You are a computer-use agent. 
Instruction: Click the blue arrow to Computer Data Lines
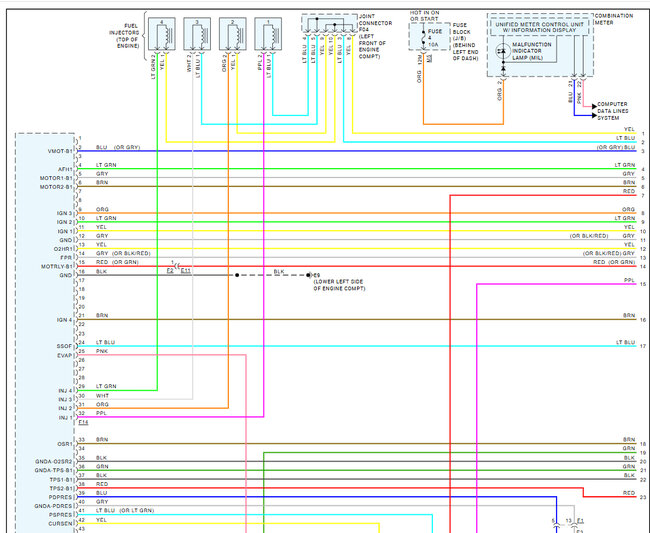tap(594, 115)
